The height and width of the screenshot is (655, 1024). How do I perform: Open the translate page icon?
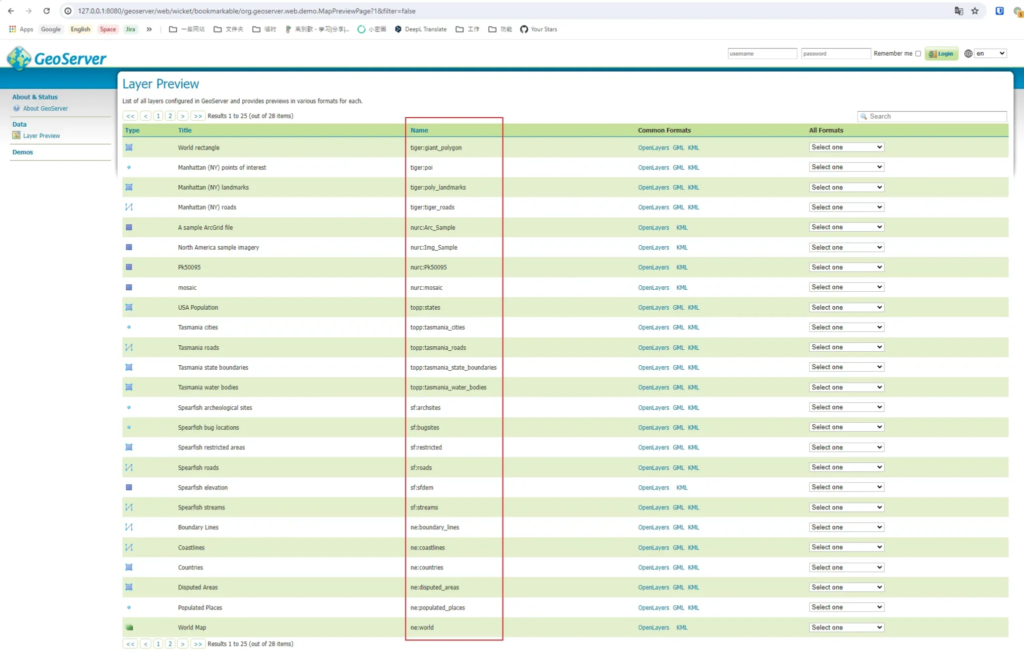pos(959,11)
